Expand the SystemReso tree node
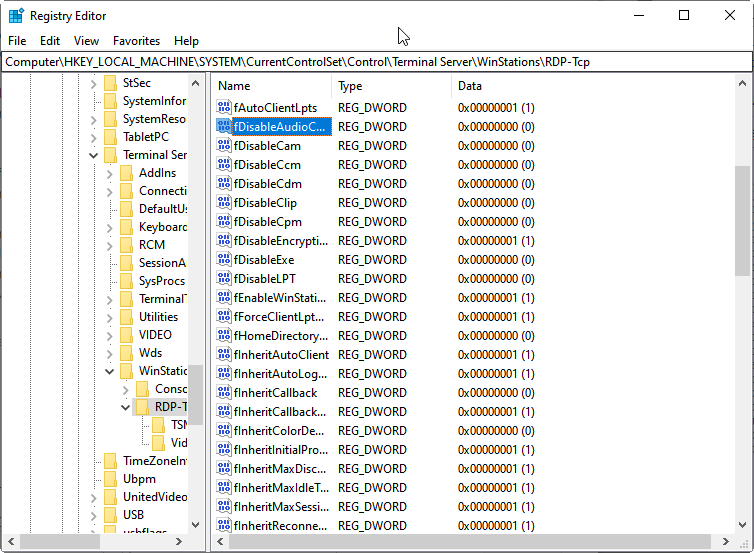754x553 pixels. pyautogui.click(x=93, y=120)
